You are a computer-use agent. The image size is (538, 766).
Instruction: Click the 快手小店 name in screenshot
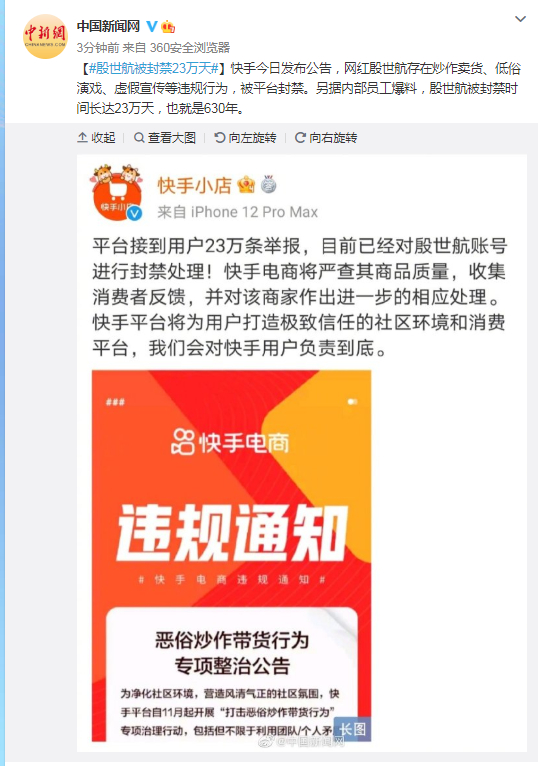pyautogui.click(x=194, y=185)
